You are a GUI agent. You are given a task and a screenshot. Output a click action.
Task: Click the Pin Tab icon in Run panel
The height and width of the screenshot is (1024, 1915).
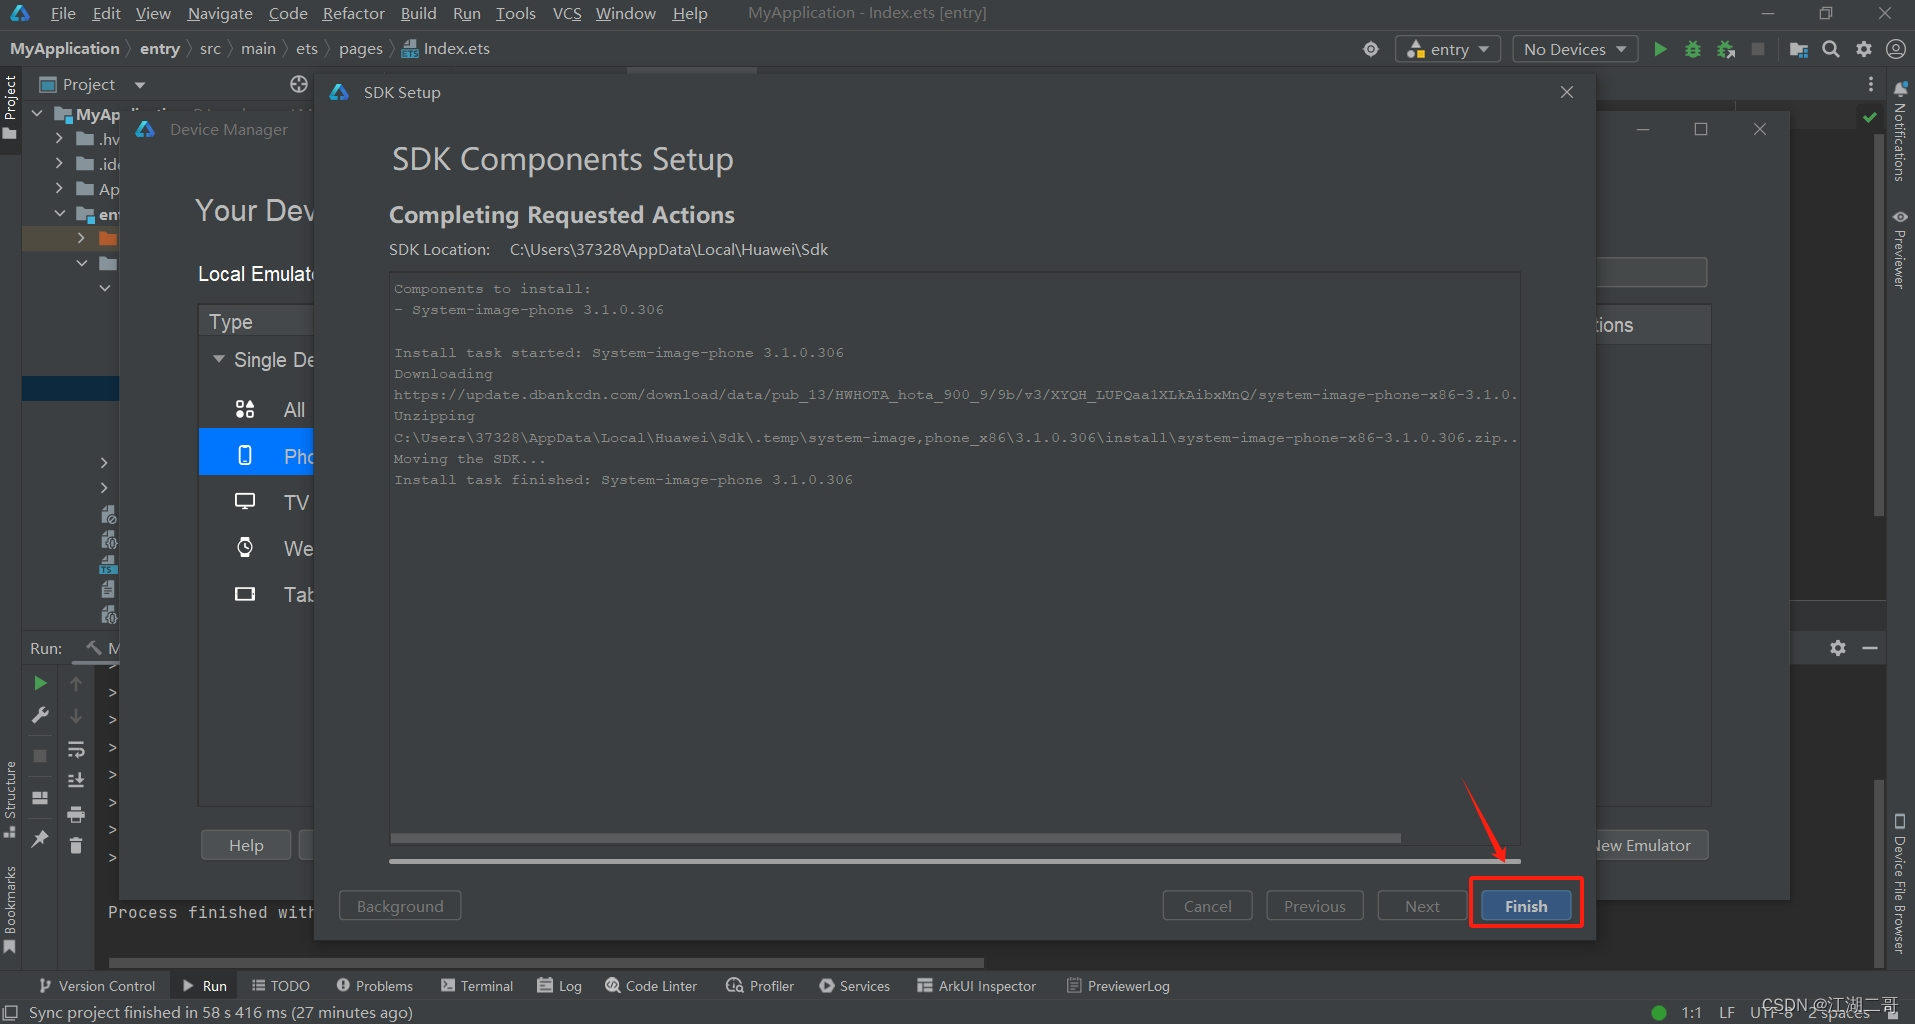point(40,838)
